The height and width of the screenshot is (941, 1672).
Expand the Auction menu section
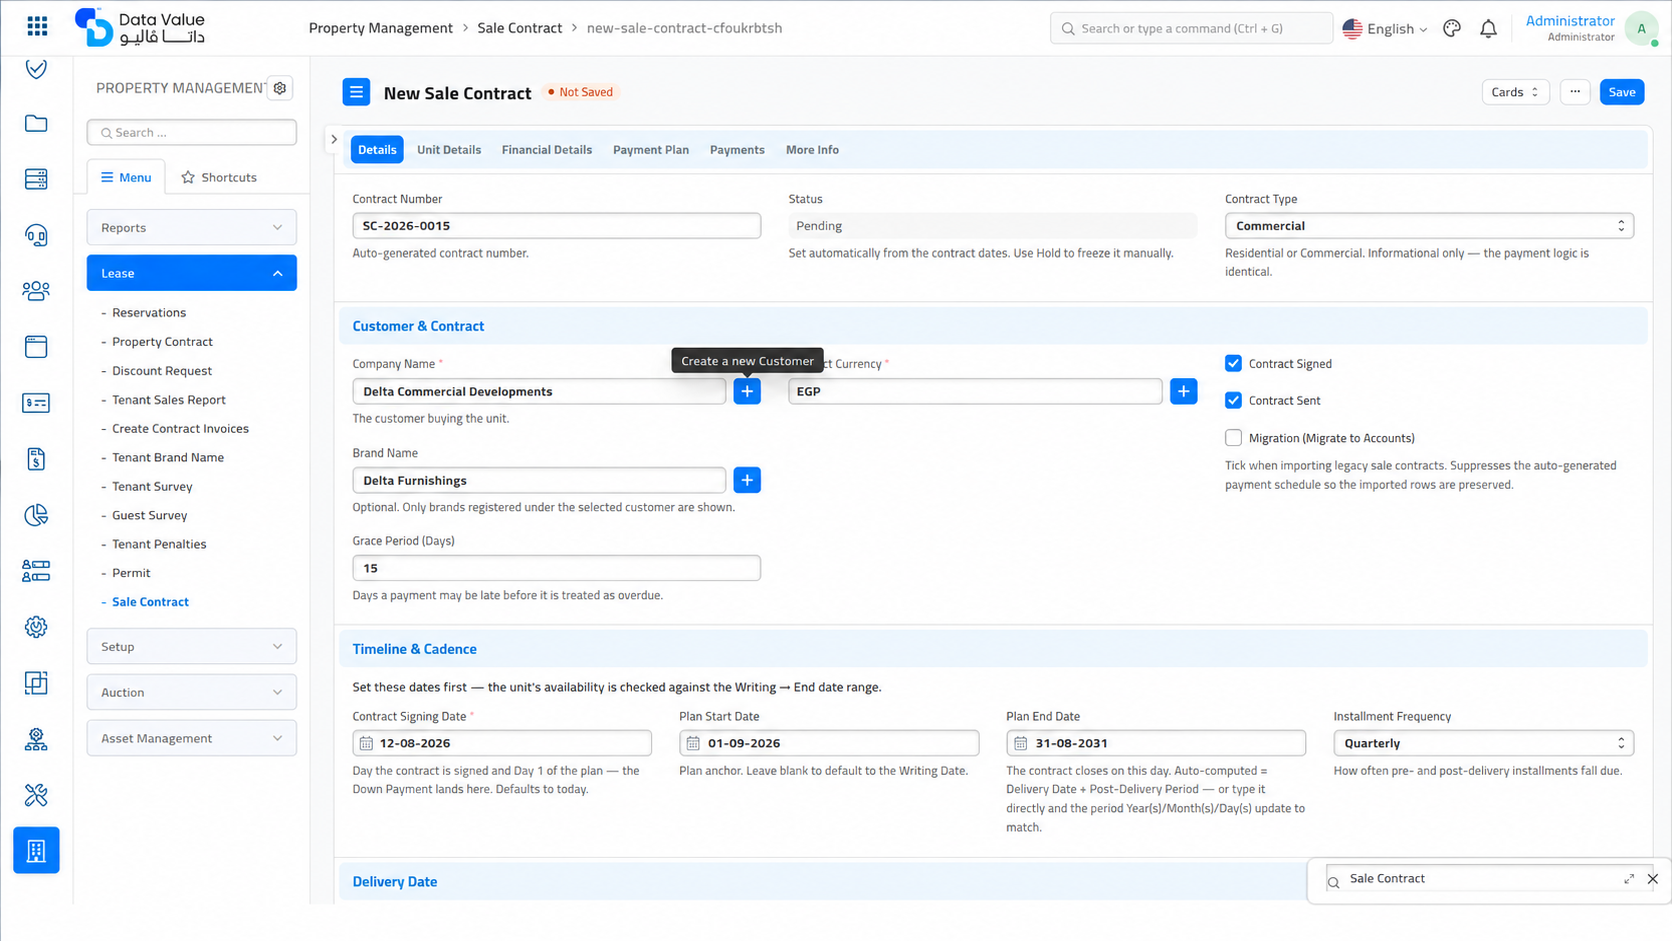192,692
